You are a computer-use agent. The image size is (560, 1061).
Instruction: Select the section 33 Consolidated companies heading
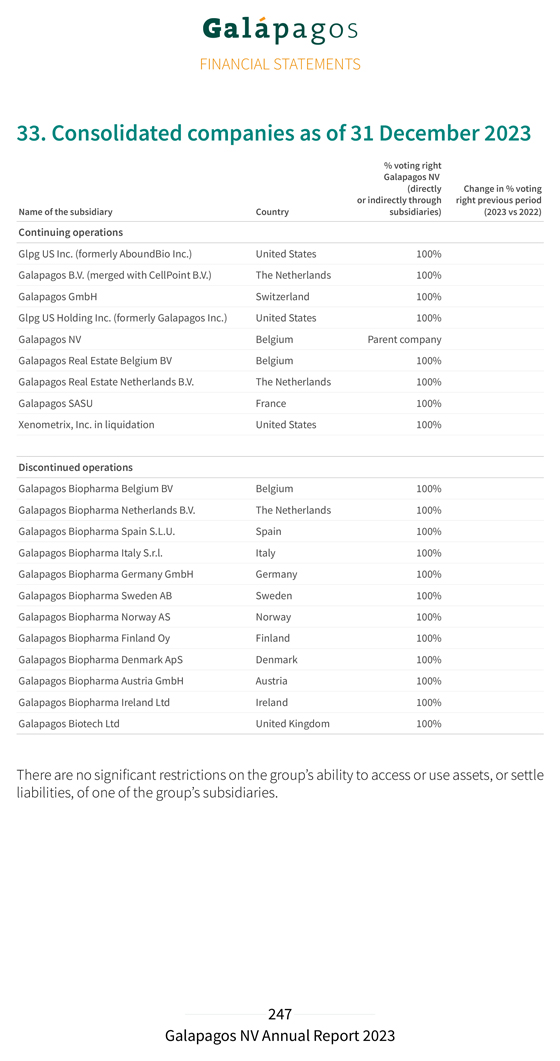click(x=273, y=133)
